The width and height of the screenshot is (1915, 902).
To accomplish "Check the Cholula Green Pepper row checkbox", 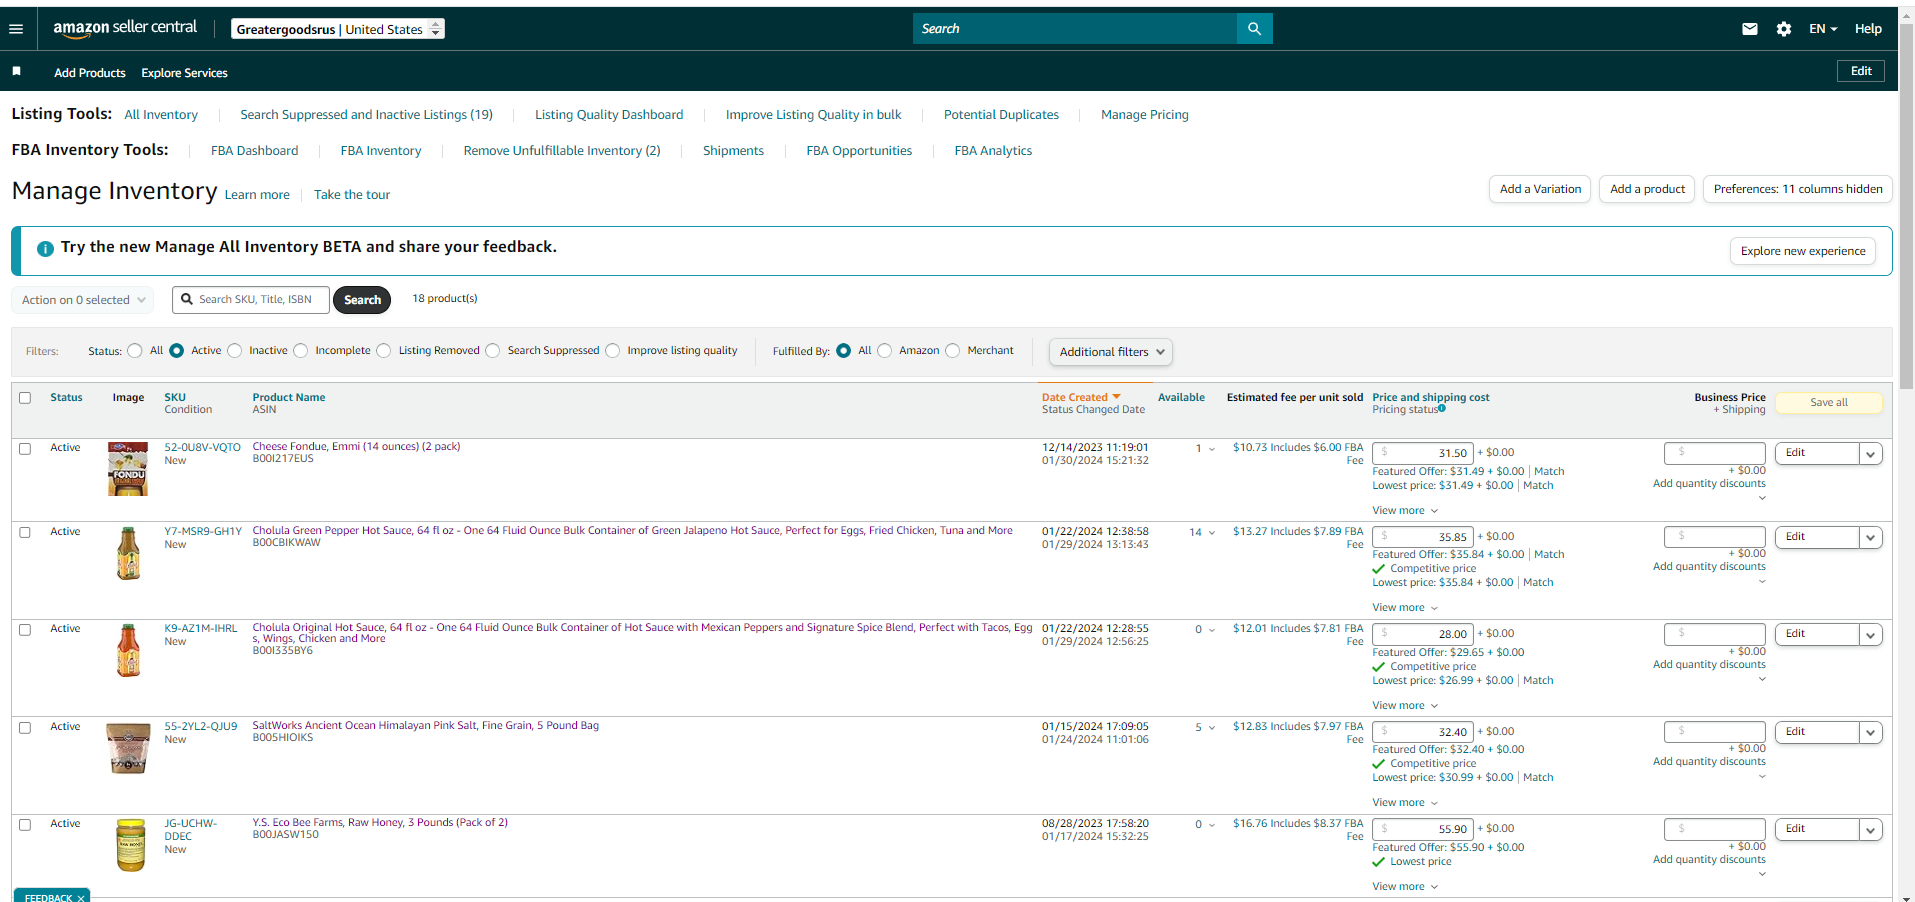I will pyautogui.click(x=25, y=533).
